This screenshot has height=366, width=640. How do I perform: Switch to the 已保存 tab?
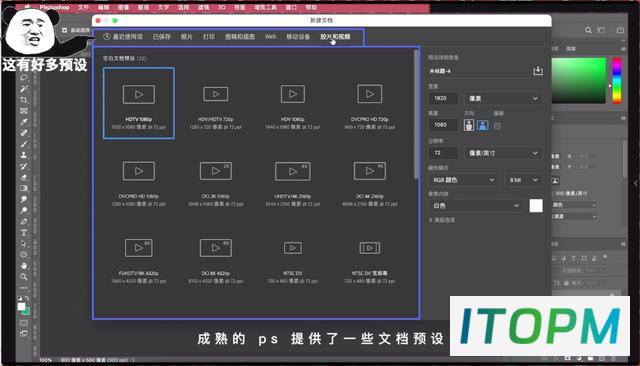tap(162, 37)
